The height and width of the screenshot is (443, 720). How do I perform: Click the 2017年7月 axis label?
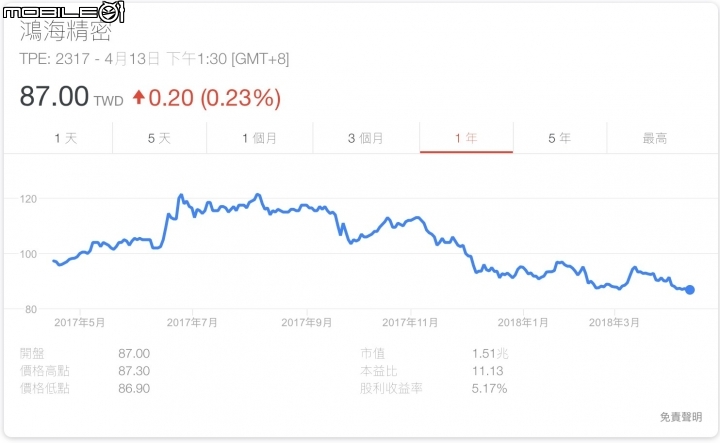tap(192, 322)
